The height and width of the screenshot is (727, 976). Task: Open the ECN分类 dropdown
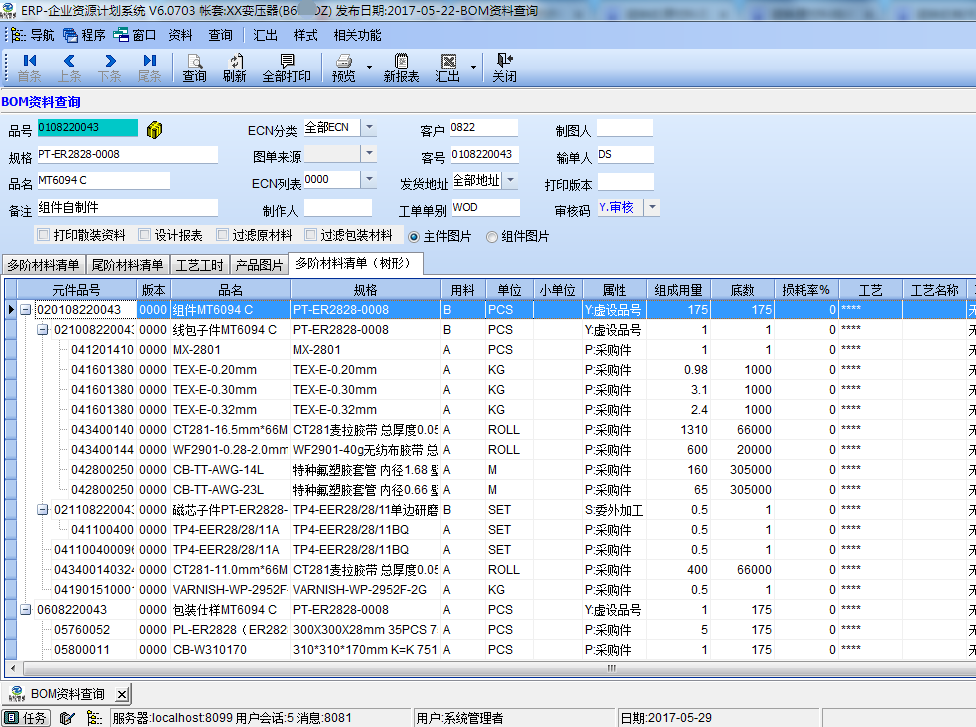[369, 128]
